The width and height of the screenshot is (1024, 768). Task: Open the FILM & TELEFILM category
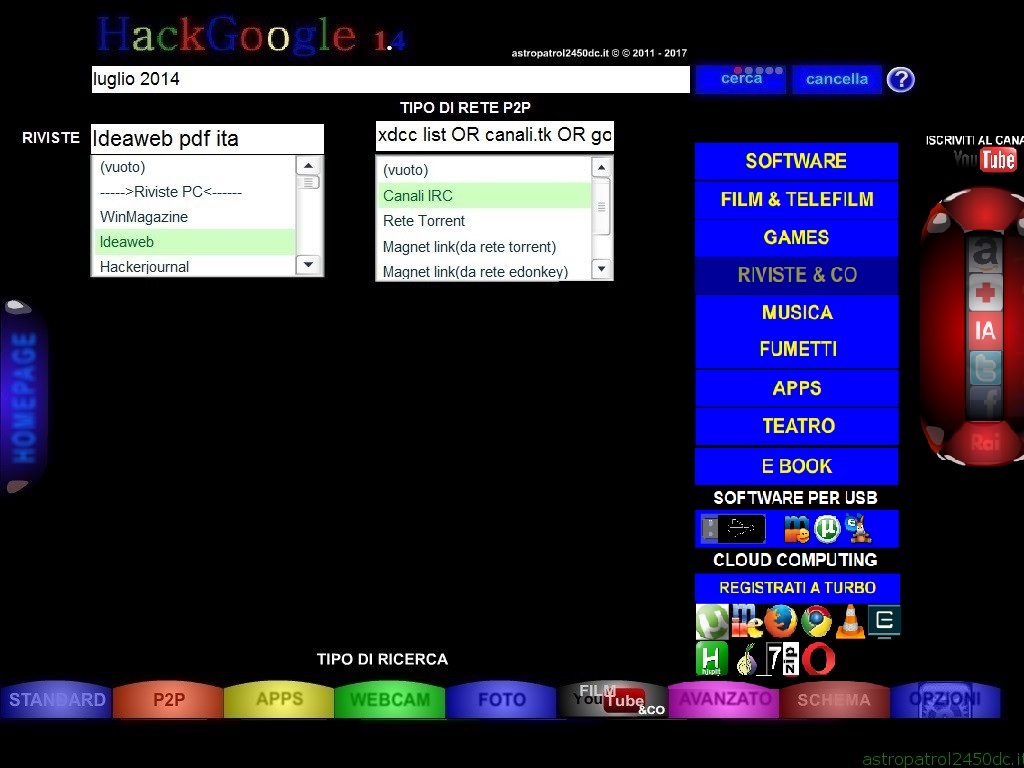click(796, 199)
